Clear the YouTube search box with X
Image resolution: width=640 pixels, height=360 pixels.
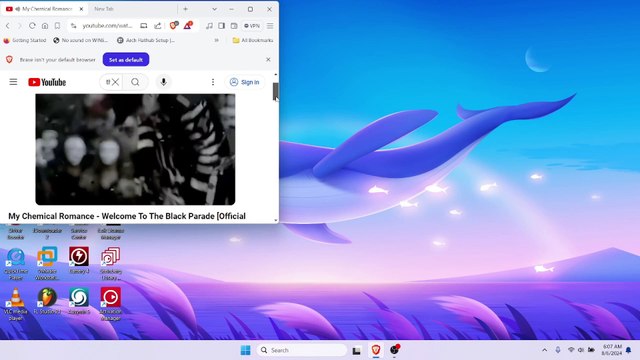pos(116,82)
